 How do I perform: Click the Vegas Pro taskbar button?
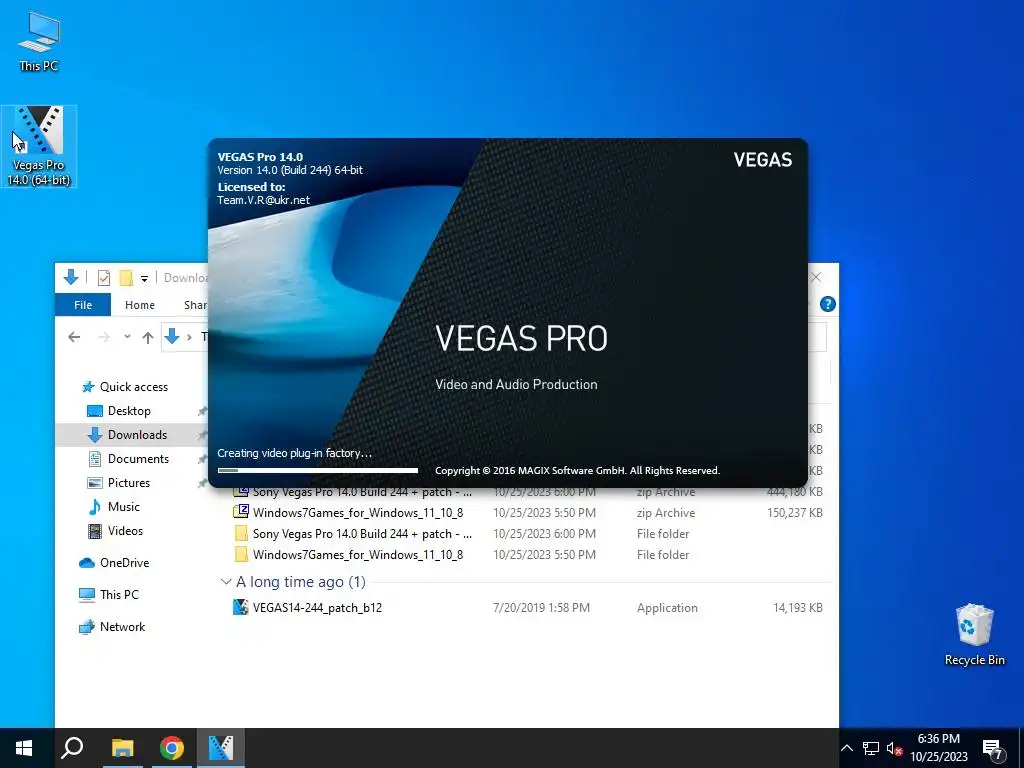[221, 748]
